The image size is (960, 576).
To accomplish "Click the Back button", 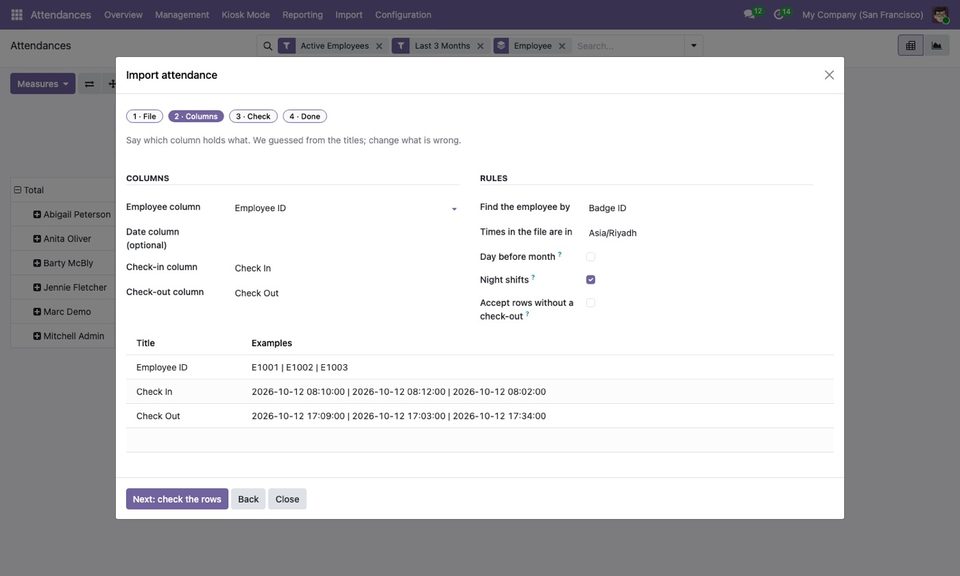I will [x=248, y=499].
